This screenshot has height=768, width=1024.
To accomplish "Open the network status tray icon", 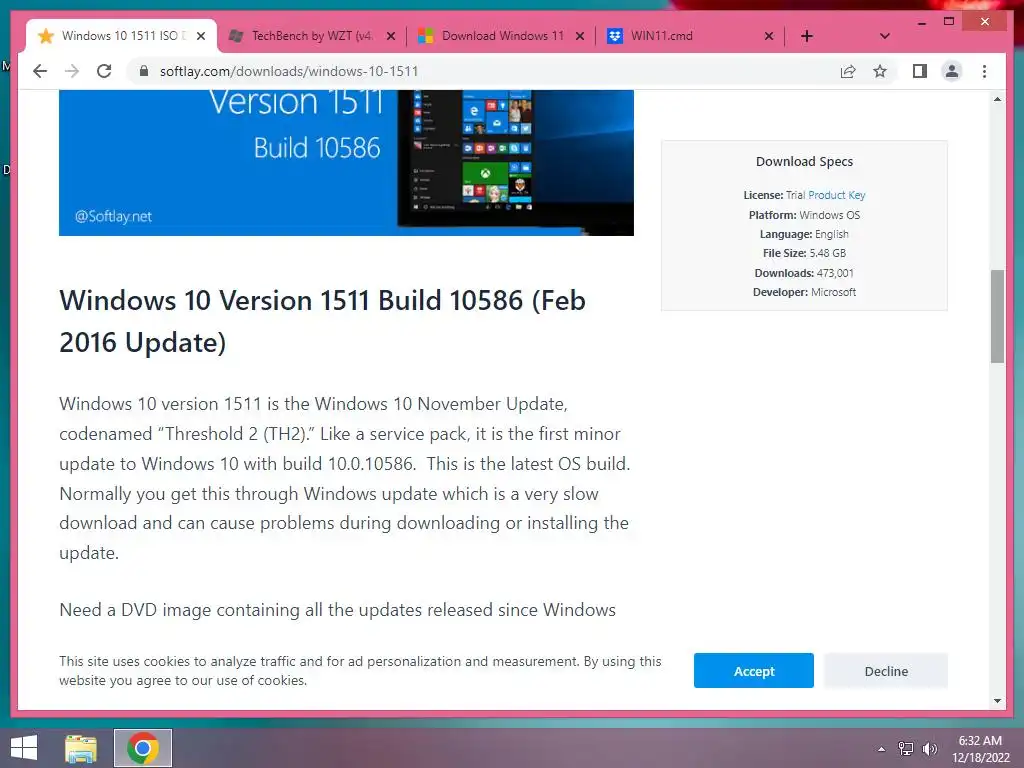I will coord(905,748).
